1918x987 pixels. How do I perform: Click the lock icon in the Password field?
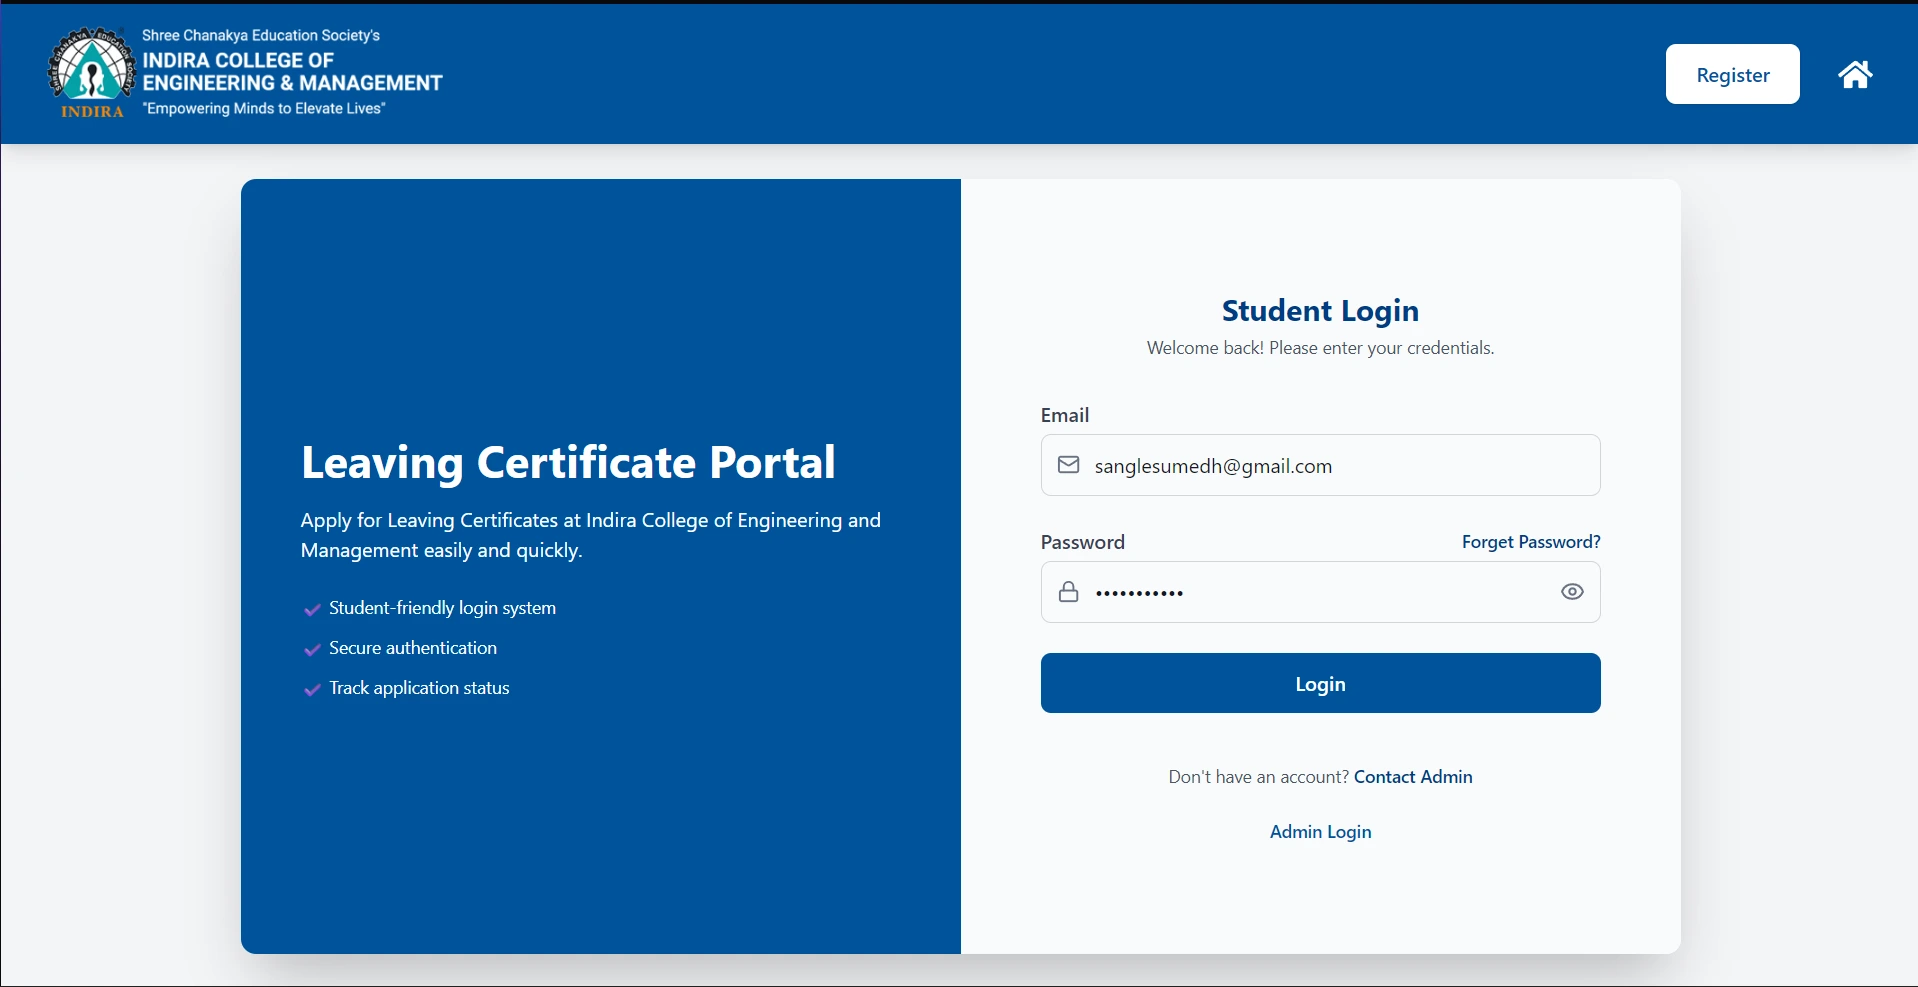click(x=1069, y=591)
